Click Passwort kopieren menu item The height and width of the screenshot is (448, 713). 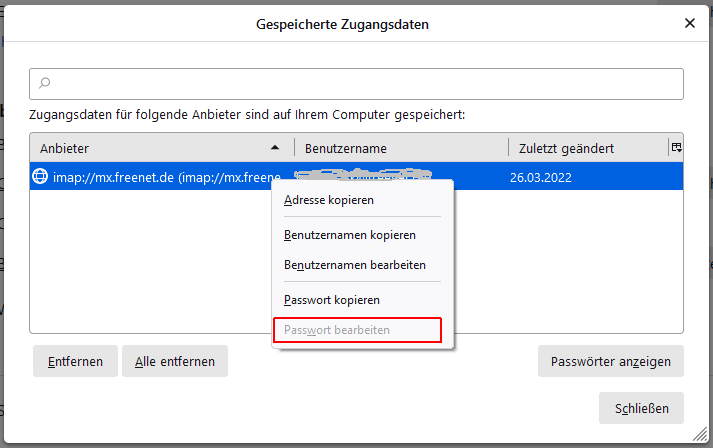(332, 299)
